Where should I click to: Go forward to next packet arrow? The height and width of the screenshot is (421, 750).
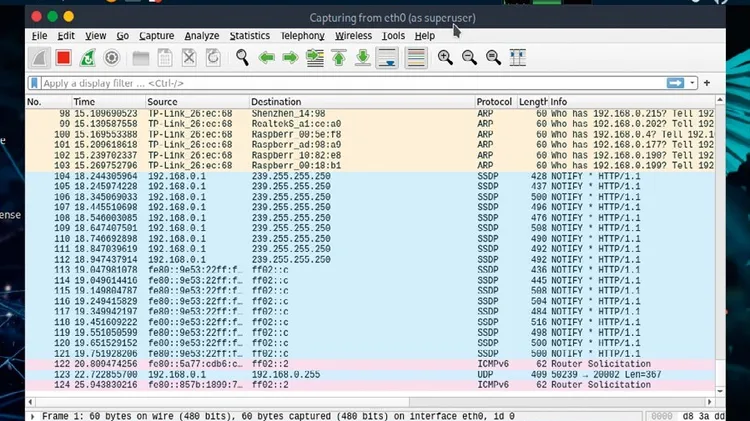(290, 58)
